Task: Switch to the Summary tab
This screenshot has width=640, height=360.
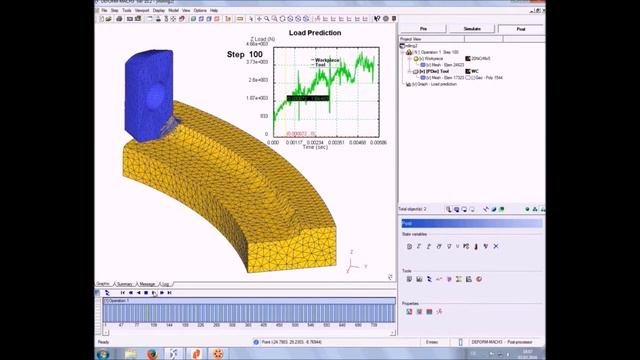Action: 124,284
